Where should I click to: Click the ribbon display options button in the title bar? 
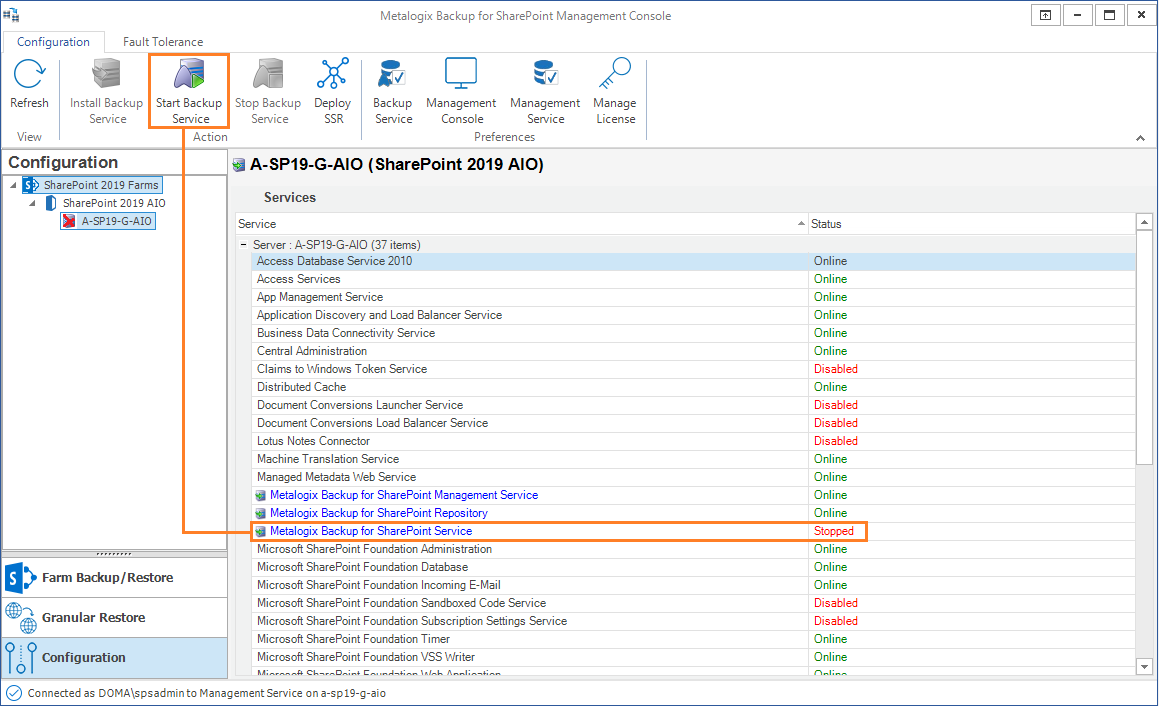1046,15
